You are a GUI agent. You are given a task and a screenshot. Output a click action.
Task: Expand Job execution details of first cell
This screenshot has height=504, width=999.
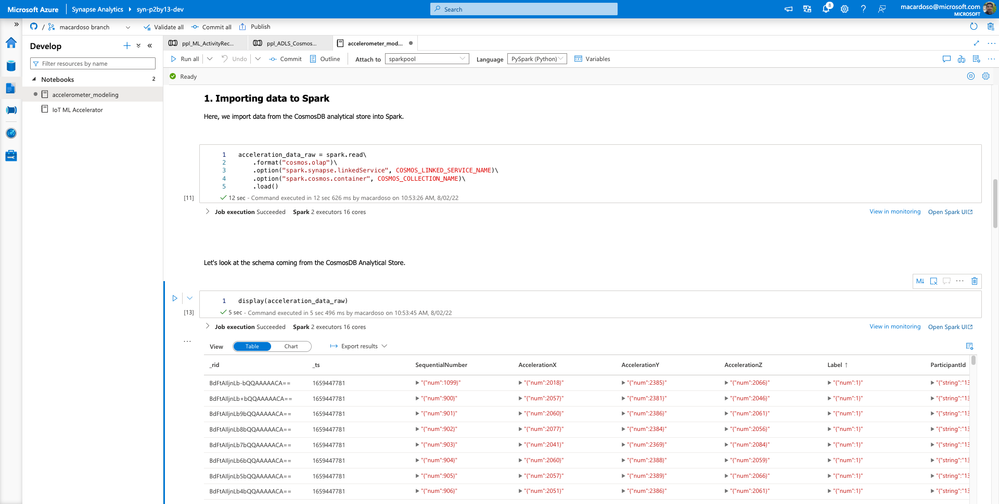coord(207,212)
